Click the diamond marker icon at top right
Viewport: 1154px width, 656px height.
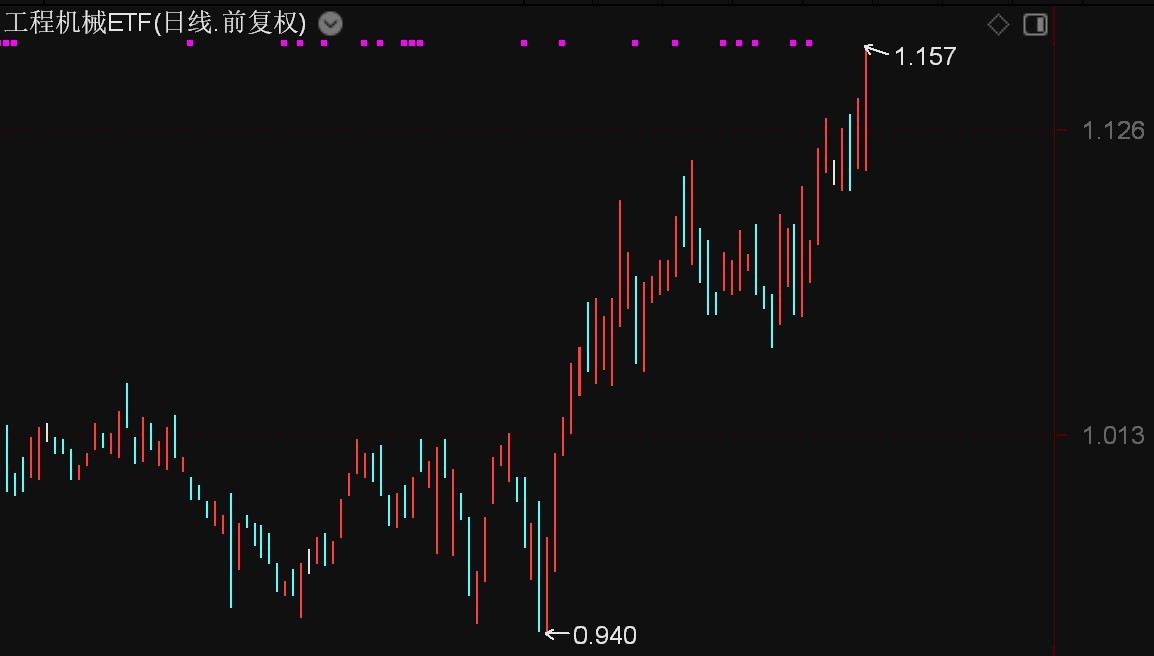(998, 24)
